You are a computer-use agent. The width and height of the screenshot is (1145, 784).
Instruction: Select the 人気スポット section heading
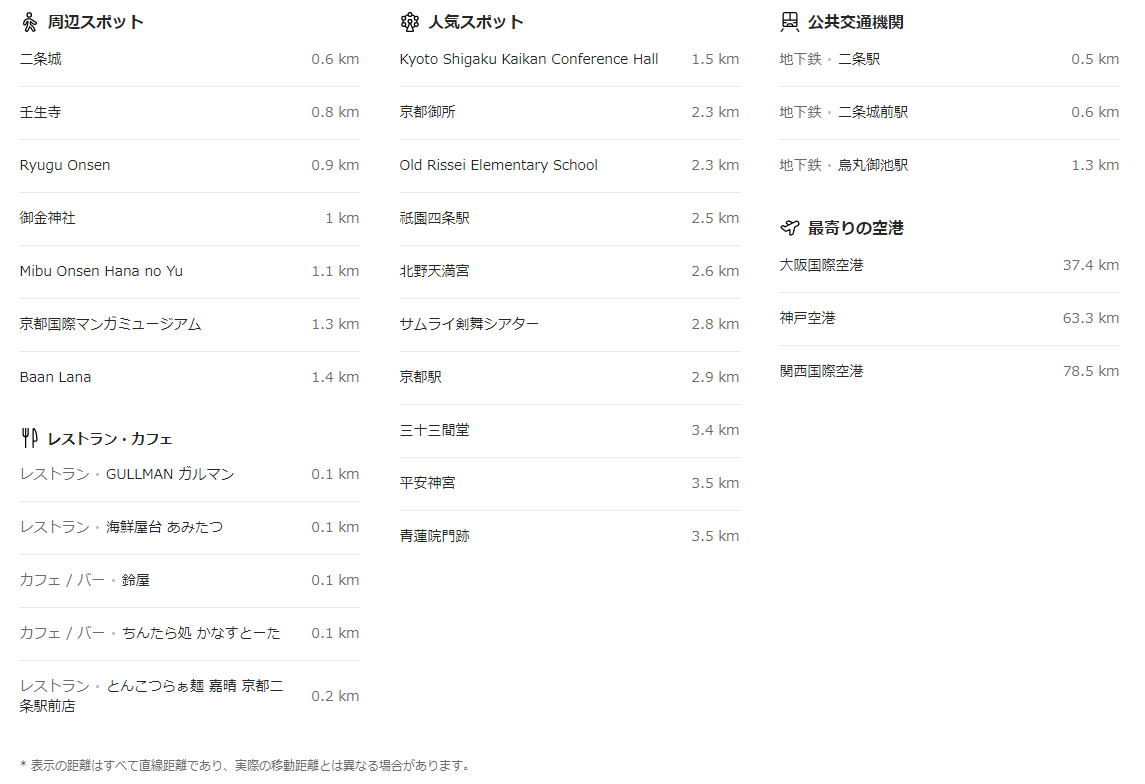(x=476, y=23)
